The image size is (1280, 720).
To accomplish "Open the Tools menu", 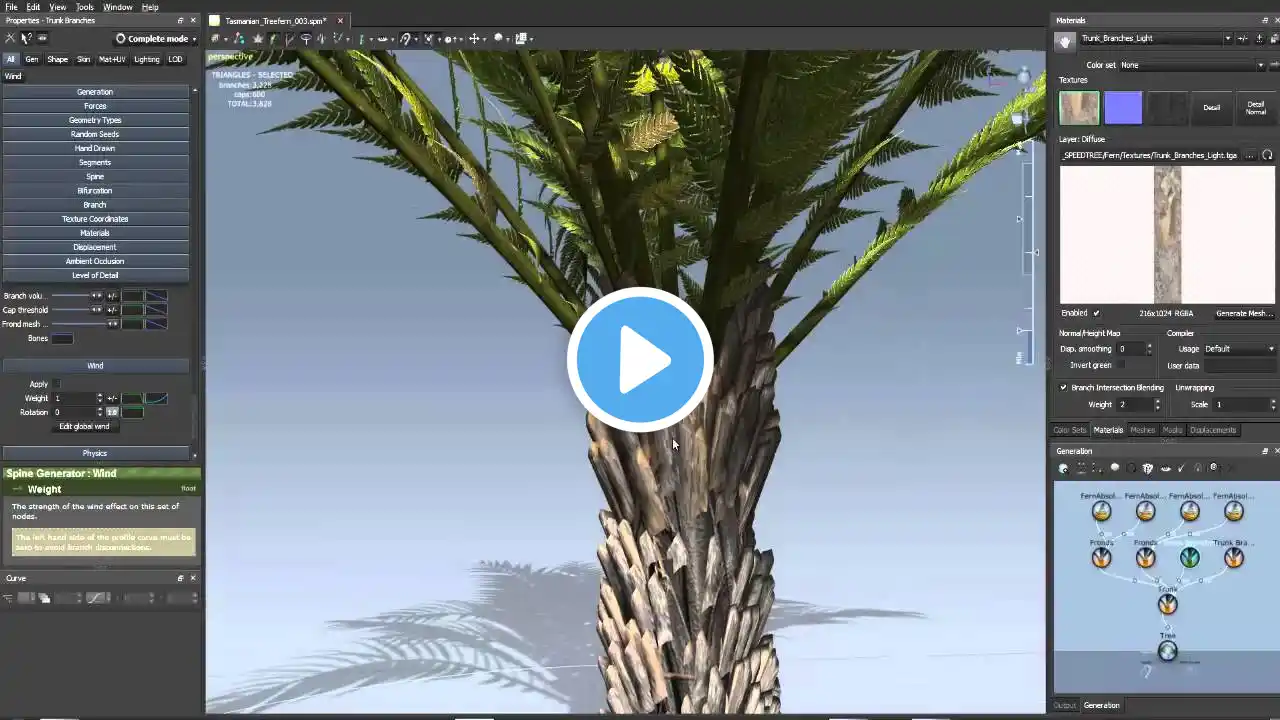I will (x=85, y=7).
